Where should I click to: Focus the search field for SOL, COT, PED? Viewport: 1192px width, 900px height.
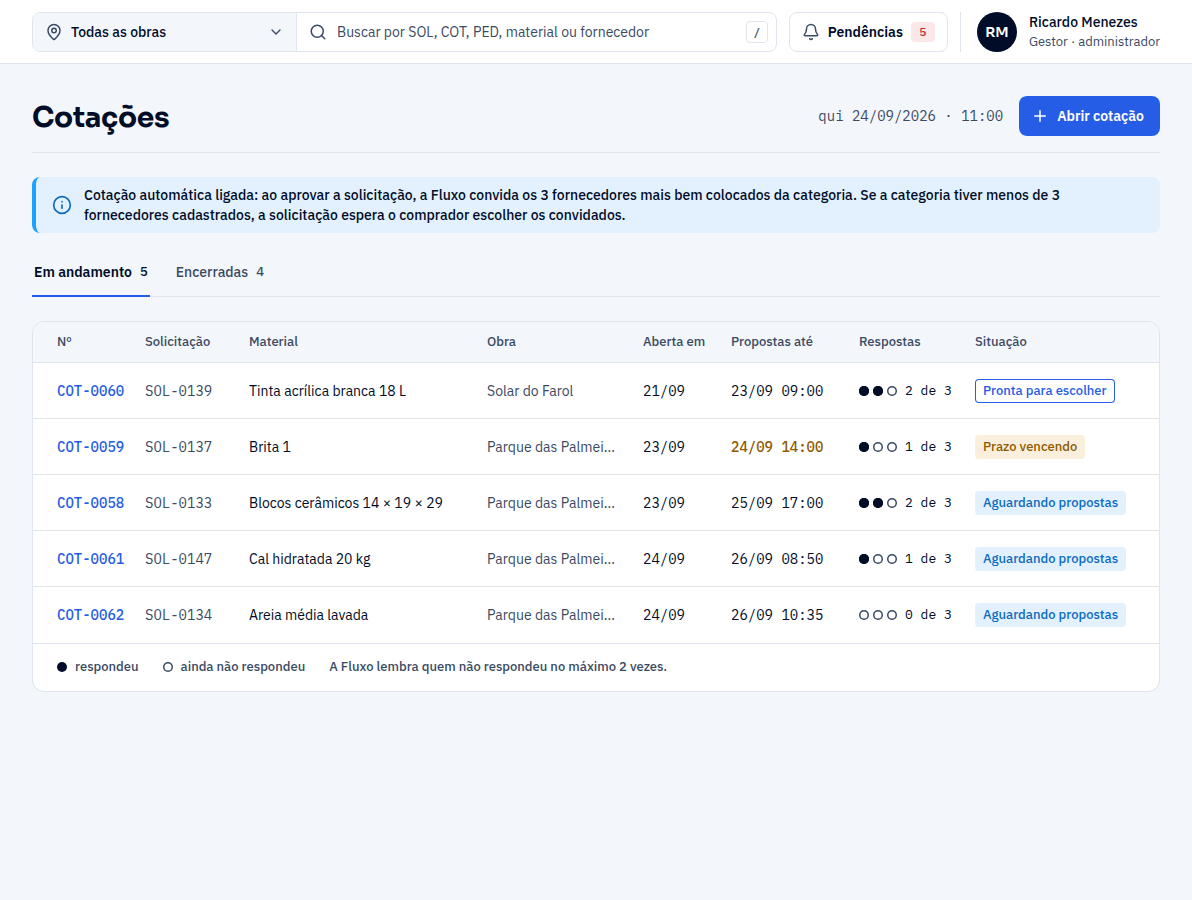point(536,32)
